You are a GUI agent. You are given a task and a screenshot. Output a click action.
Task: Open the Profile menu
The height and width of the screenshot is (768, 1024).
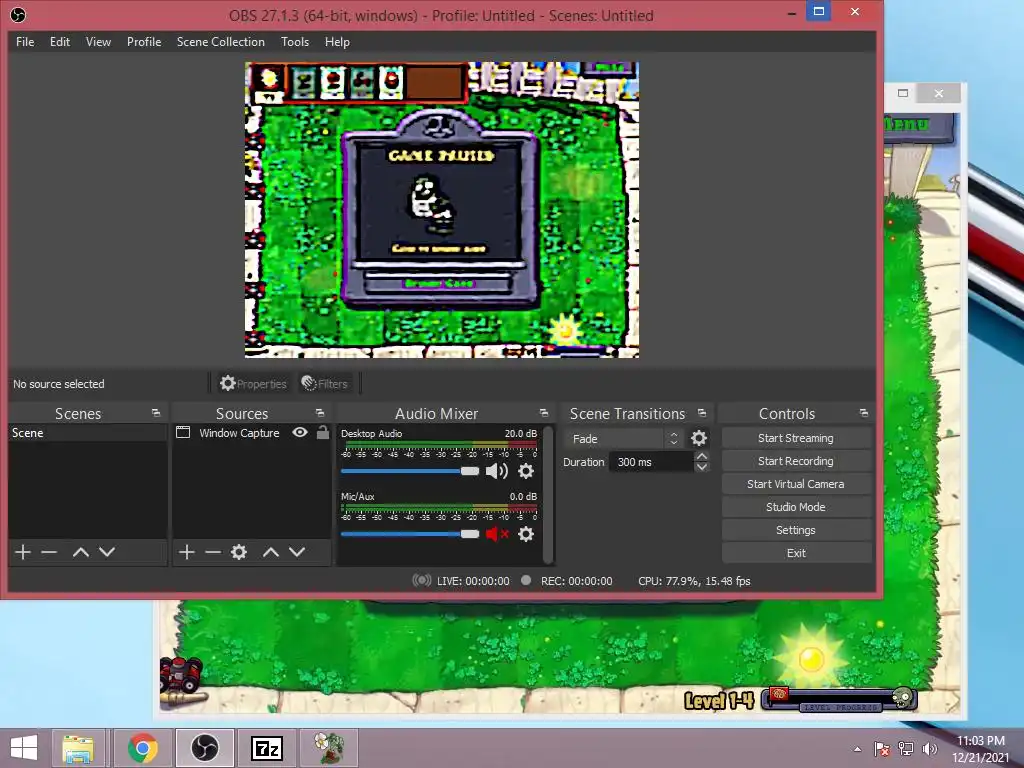[x=144, y=42]
